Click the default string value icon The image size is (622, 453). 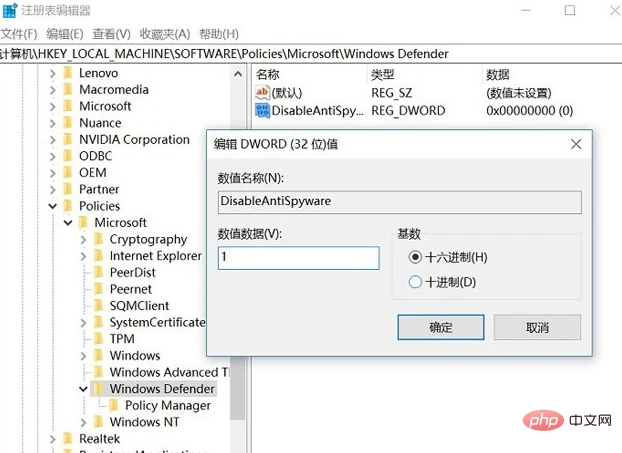tap(262, 93)
